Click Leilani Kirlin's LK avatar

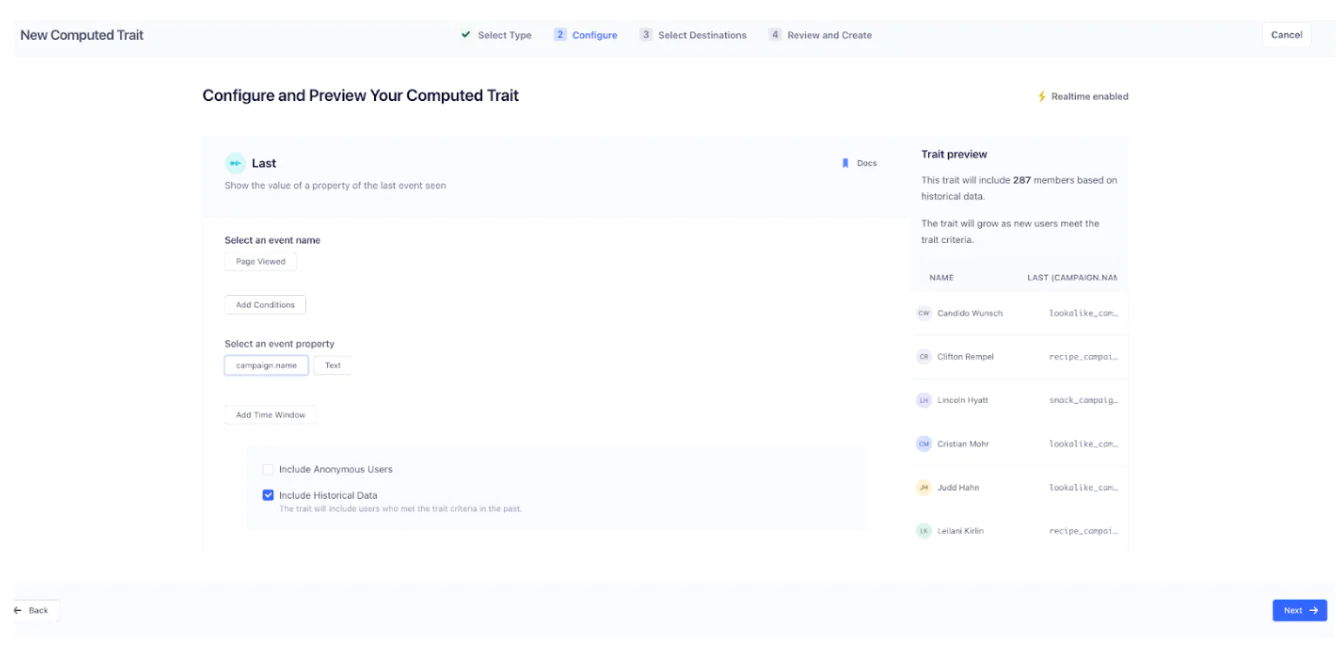[923, 531]
